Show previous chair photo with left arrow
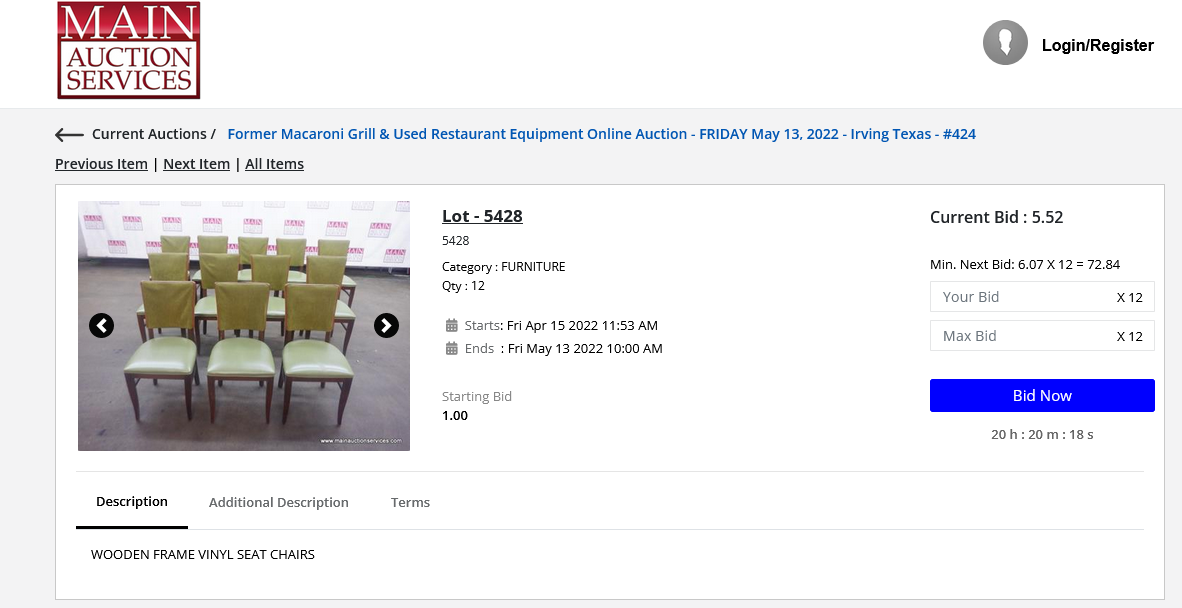Image resolution: width=1182 pixels, height=608 pixels. click(102, 325)
